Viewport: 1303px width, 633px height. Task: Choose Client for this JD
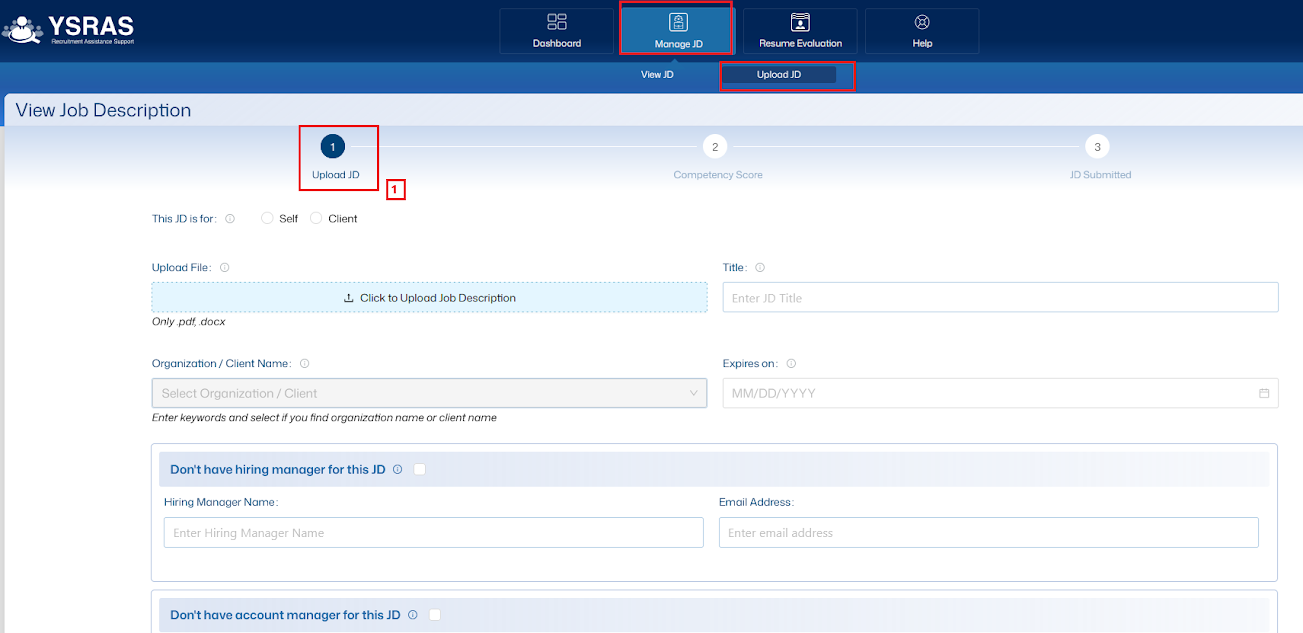316,218
